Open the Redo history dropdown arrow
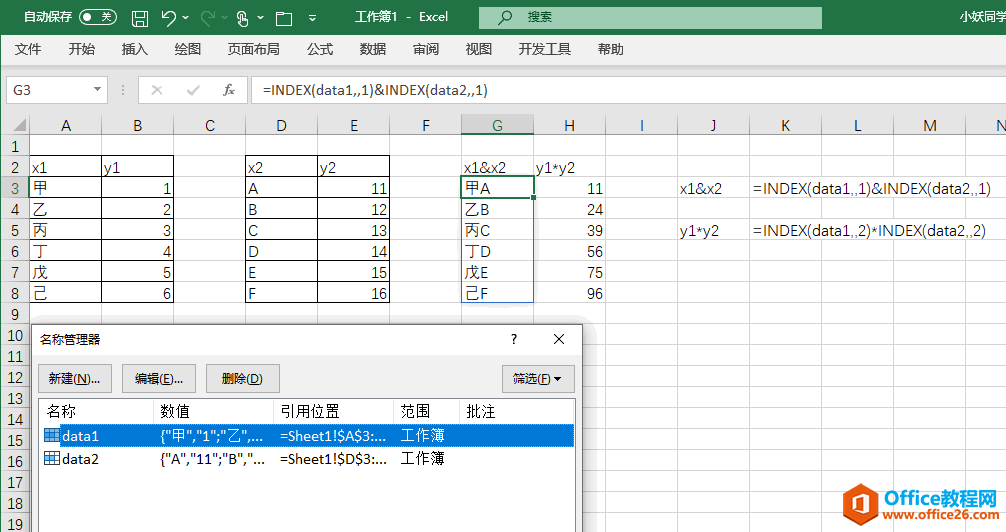The height and width of the screenshot is (532, 1006). click(x=225, y=17)
